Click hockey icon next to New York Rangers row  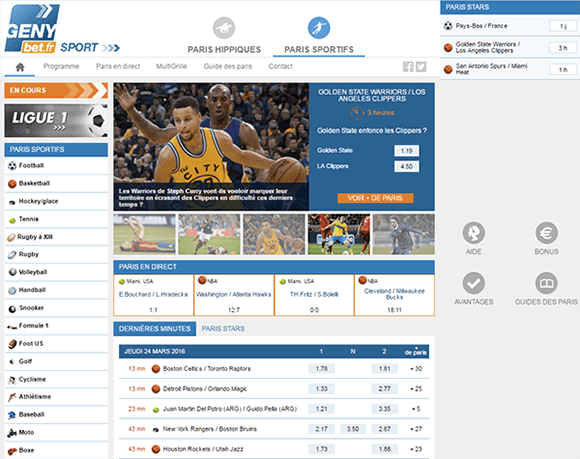[156, 429]
